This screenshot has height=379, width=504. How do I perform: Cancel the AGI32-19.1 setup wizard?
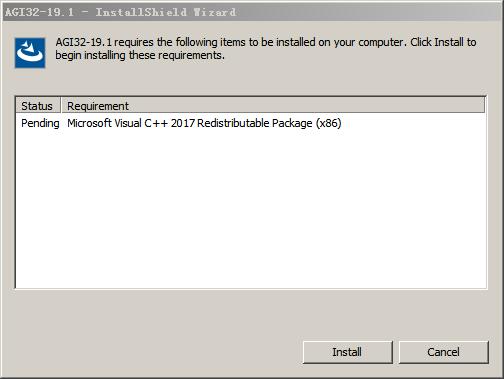click(x=443, y=352)
